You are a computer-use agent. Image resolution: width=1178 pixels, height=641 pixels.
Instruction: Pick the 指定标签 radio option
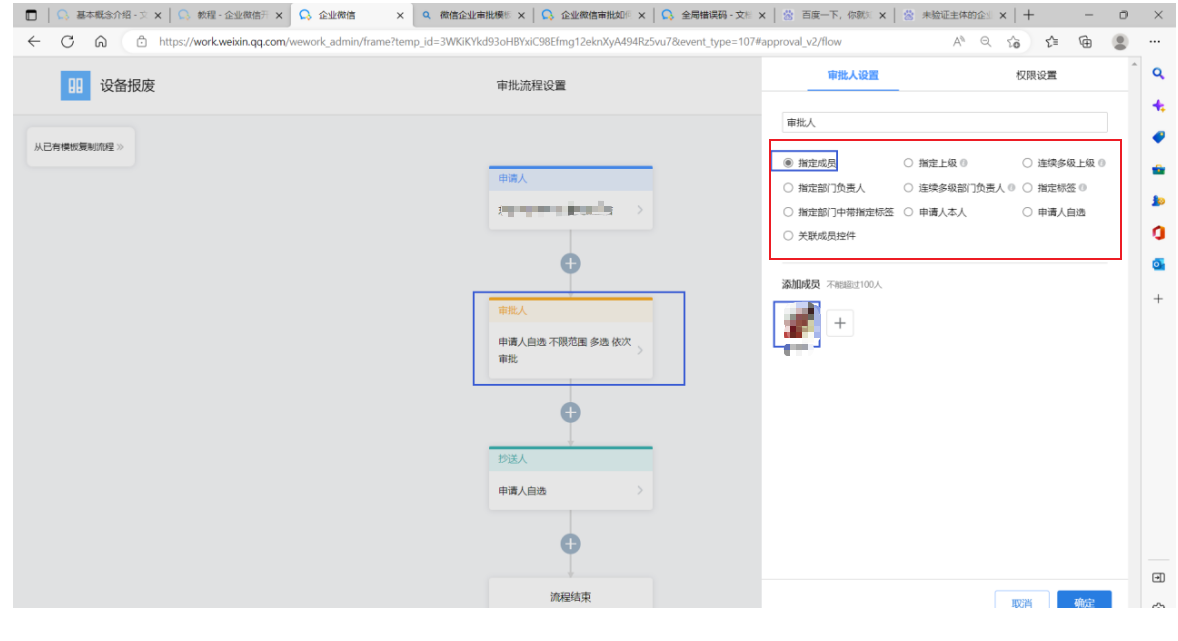(1027, 188)
